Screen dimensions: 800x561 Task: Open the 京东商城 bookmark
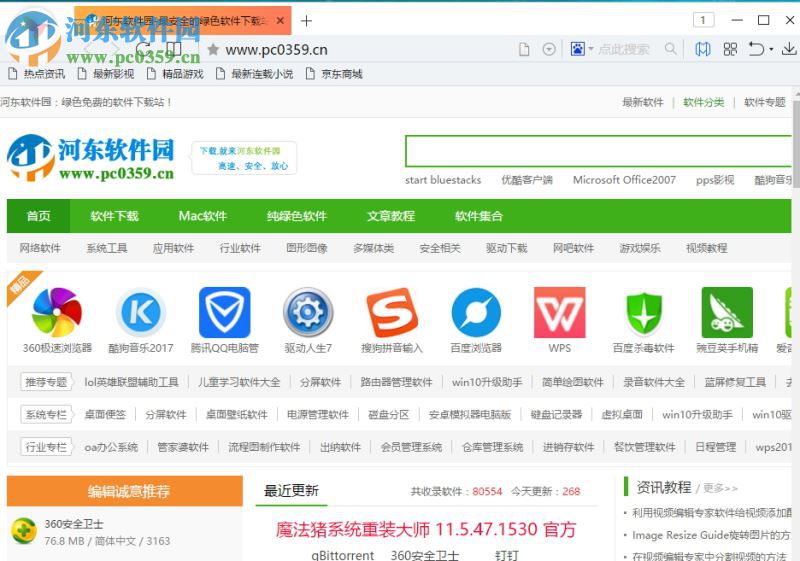334,74
